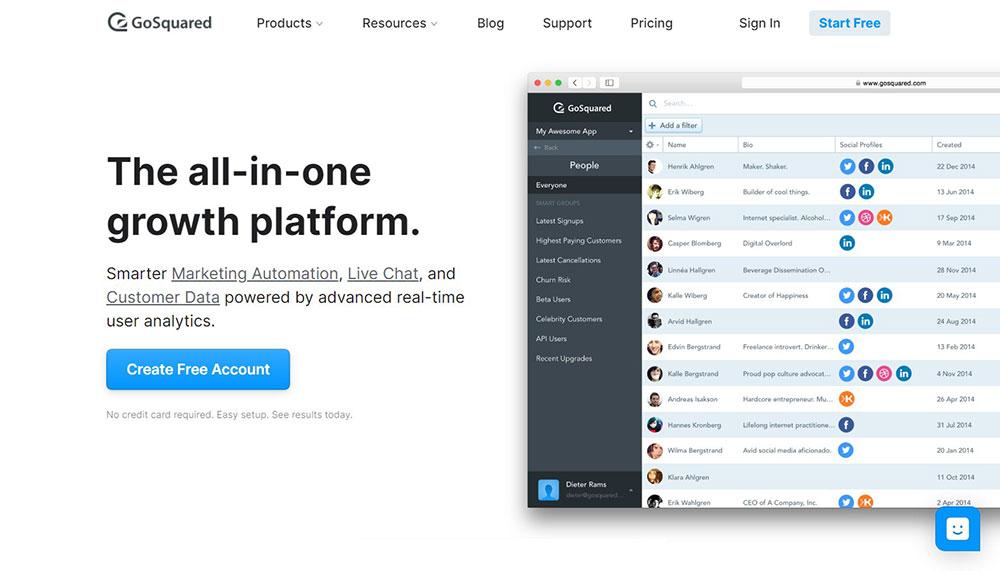The image size is (1000, 571).
Task: Open Erik Wiberg's Facebook profile icon
Action: click(x=847, y=191)
